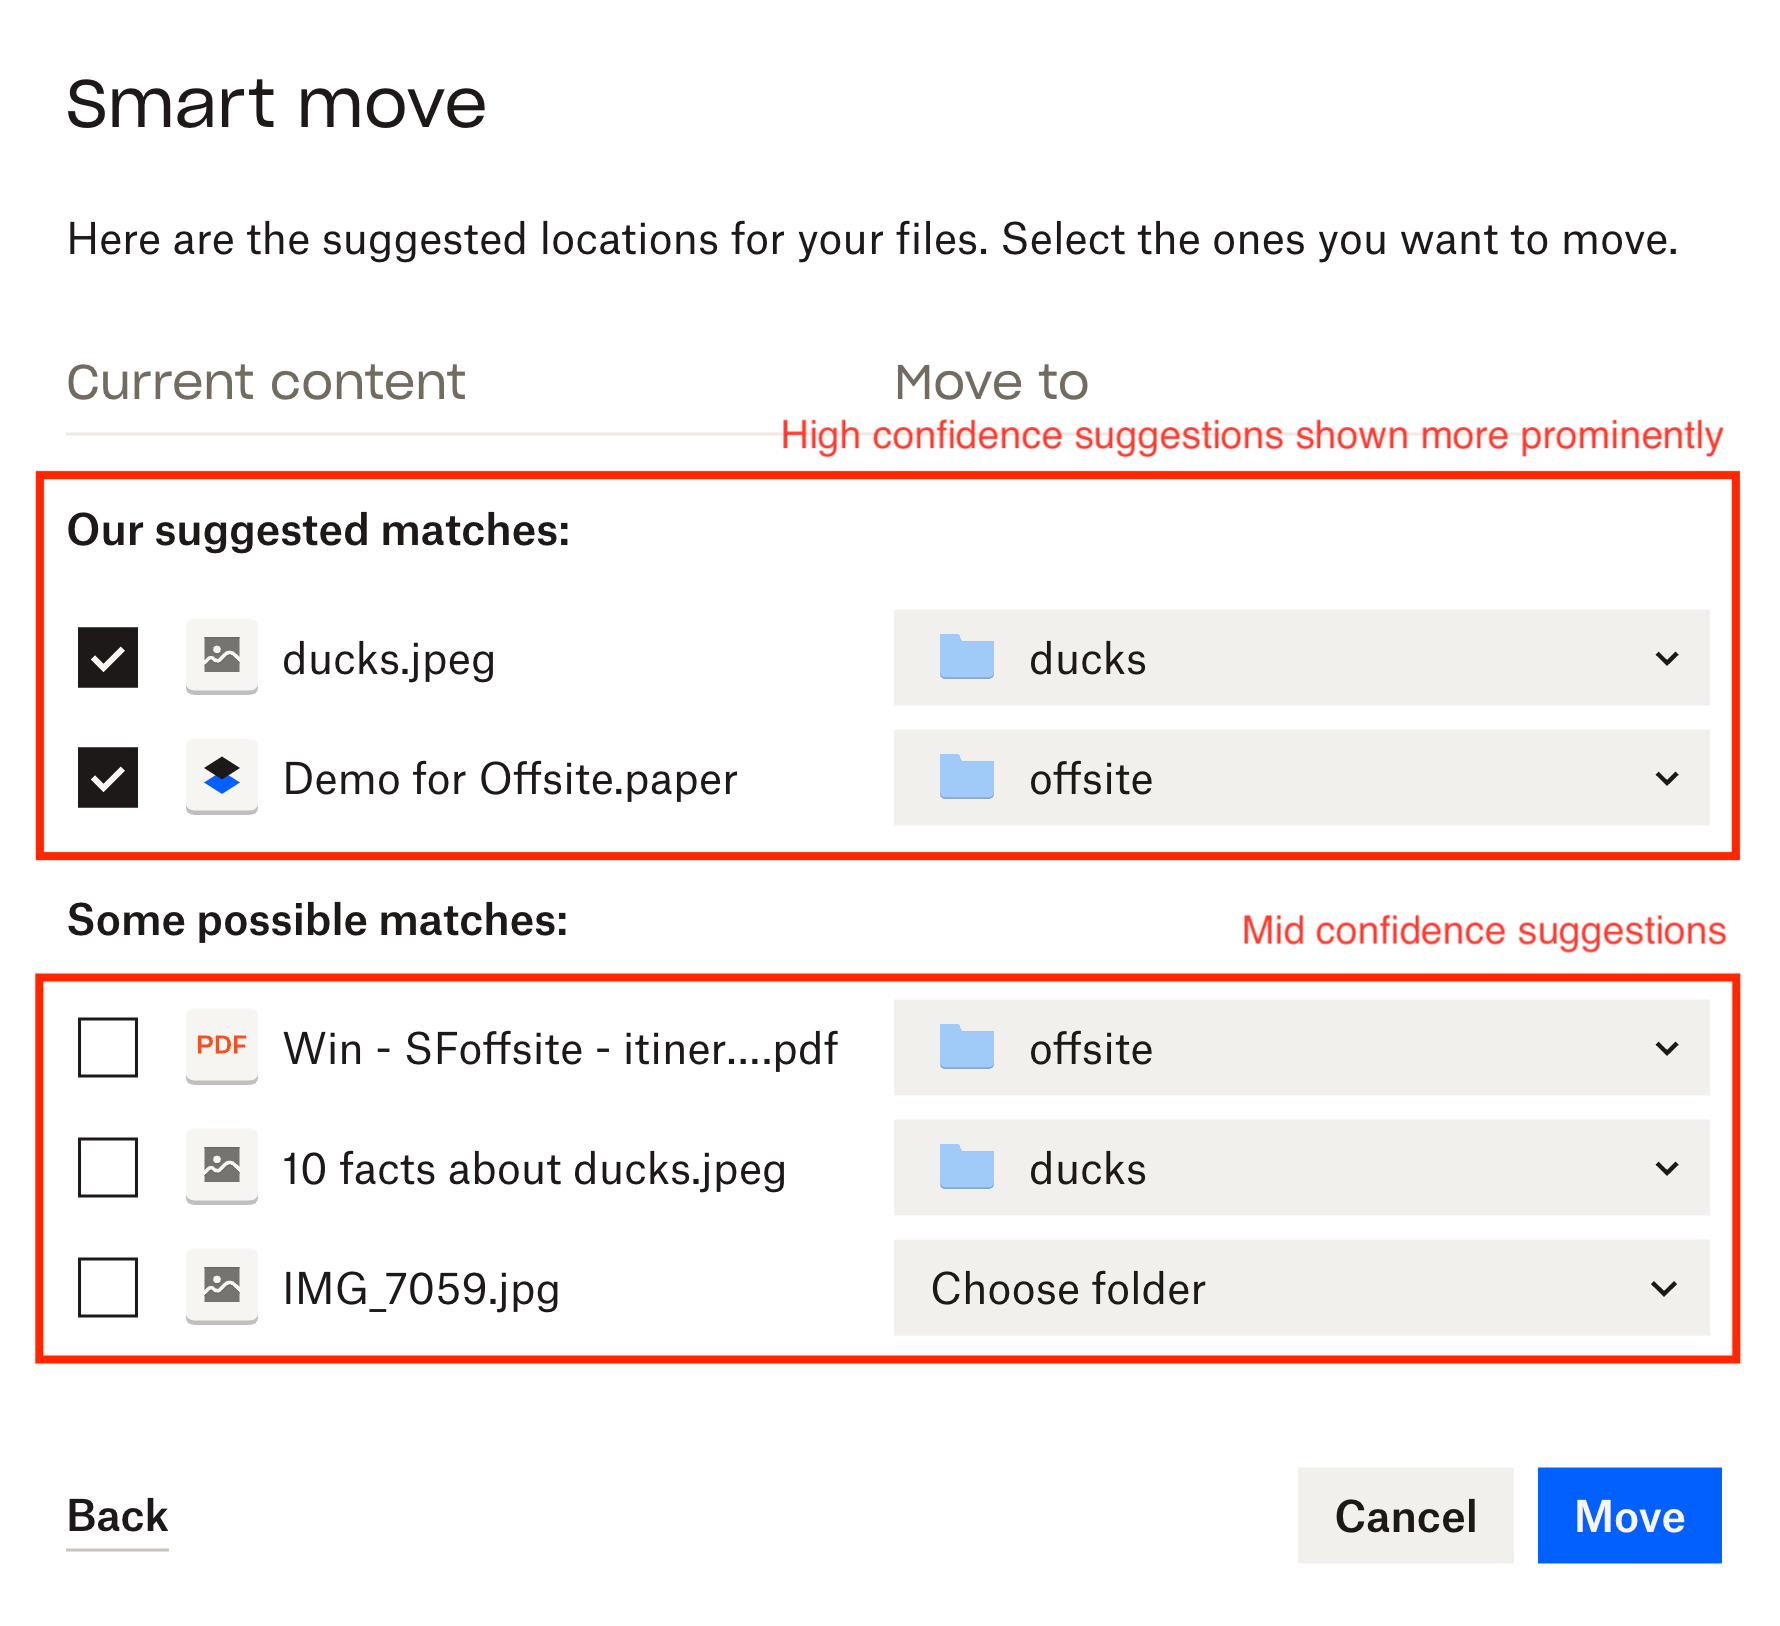The height and width of the screenshot is (1626, 1780).
Task: Click the Cancel button
Action: click(1404, 1516)
